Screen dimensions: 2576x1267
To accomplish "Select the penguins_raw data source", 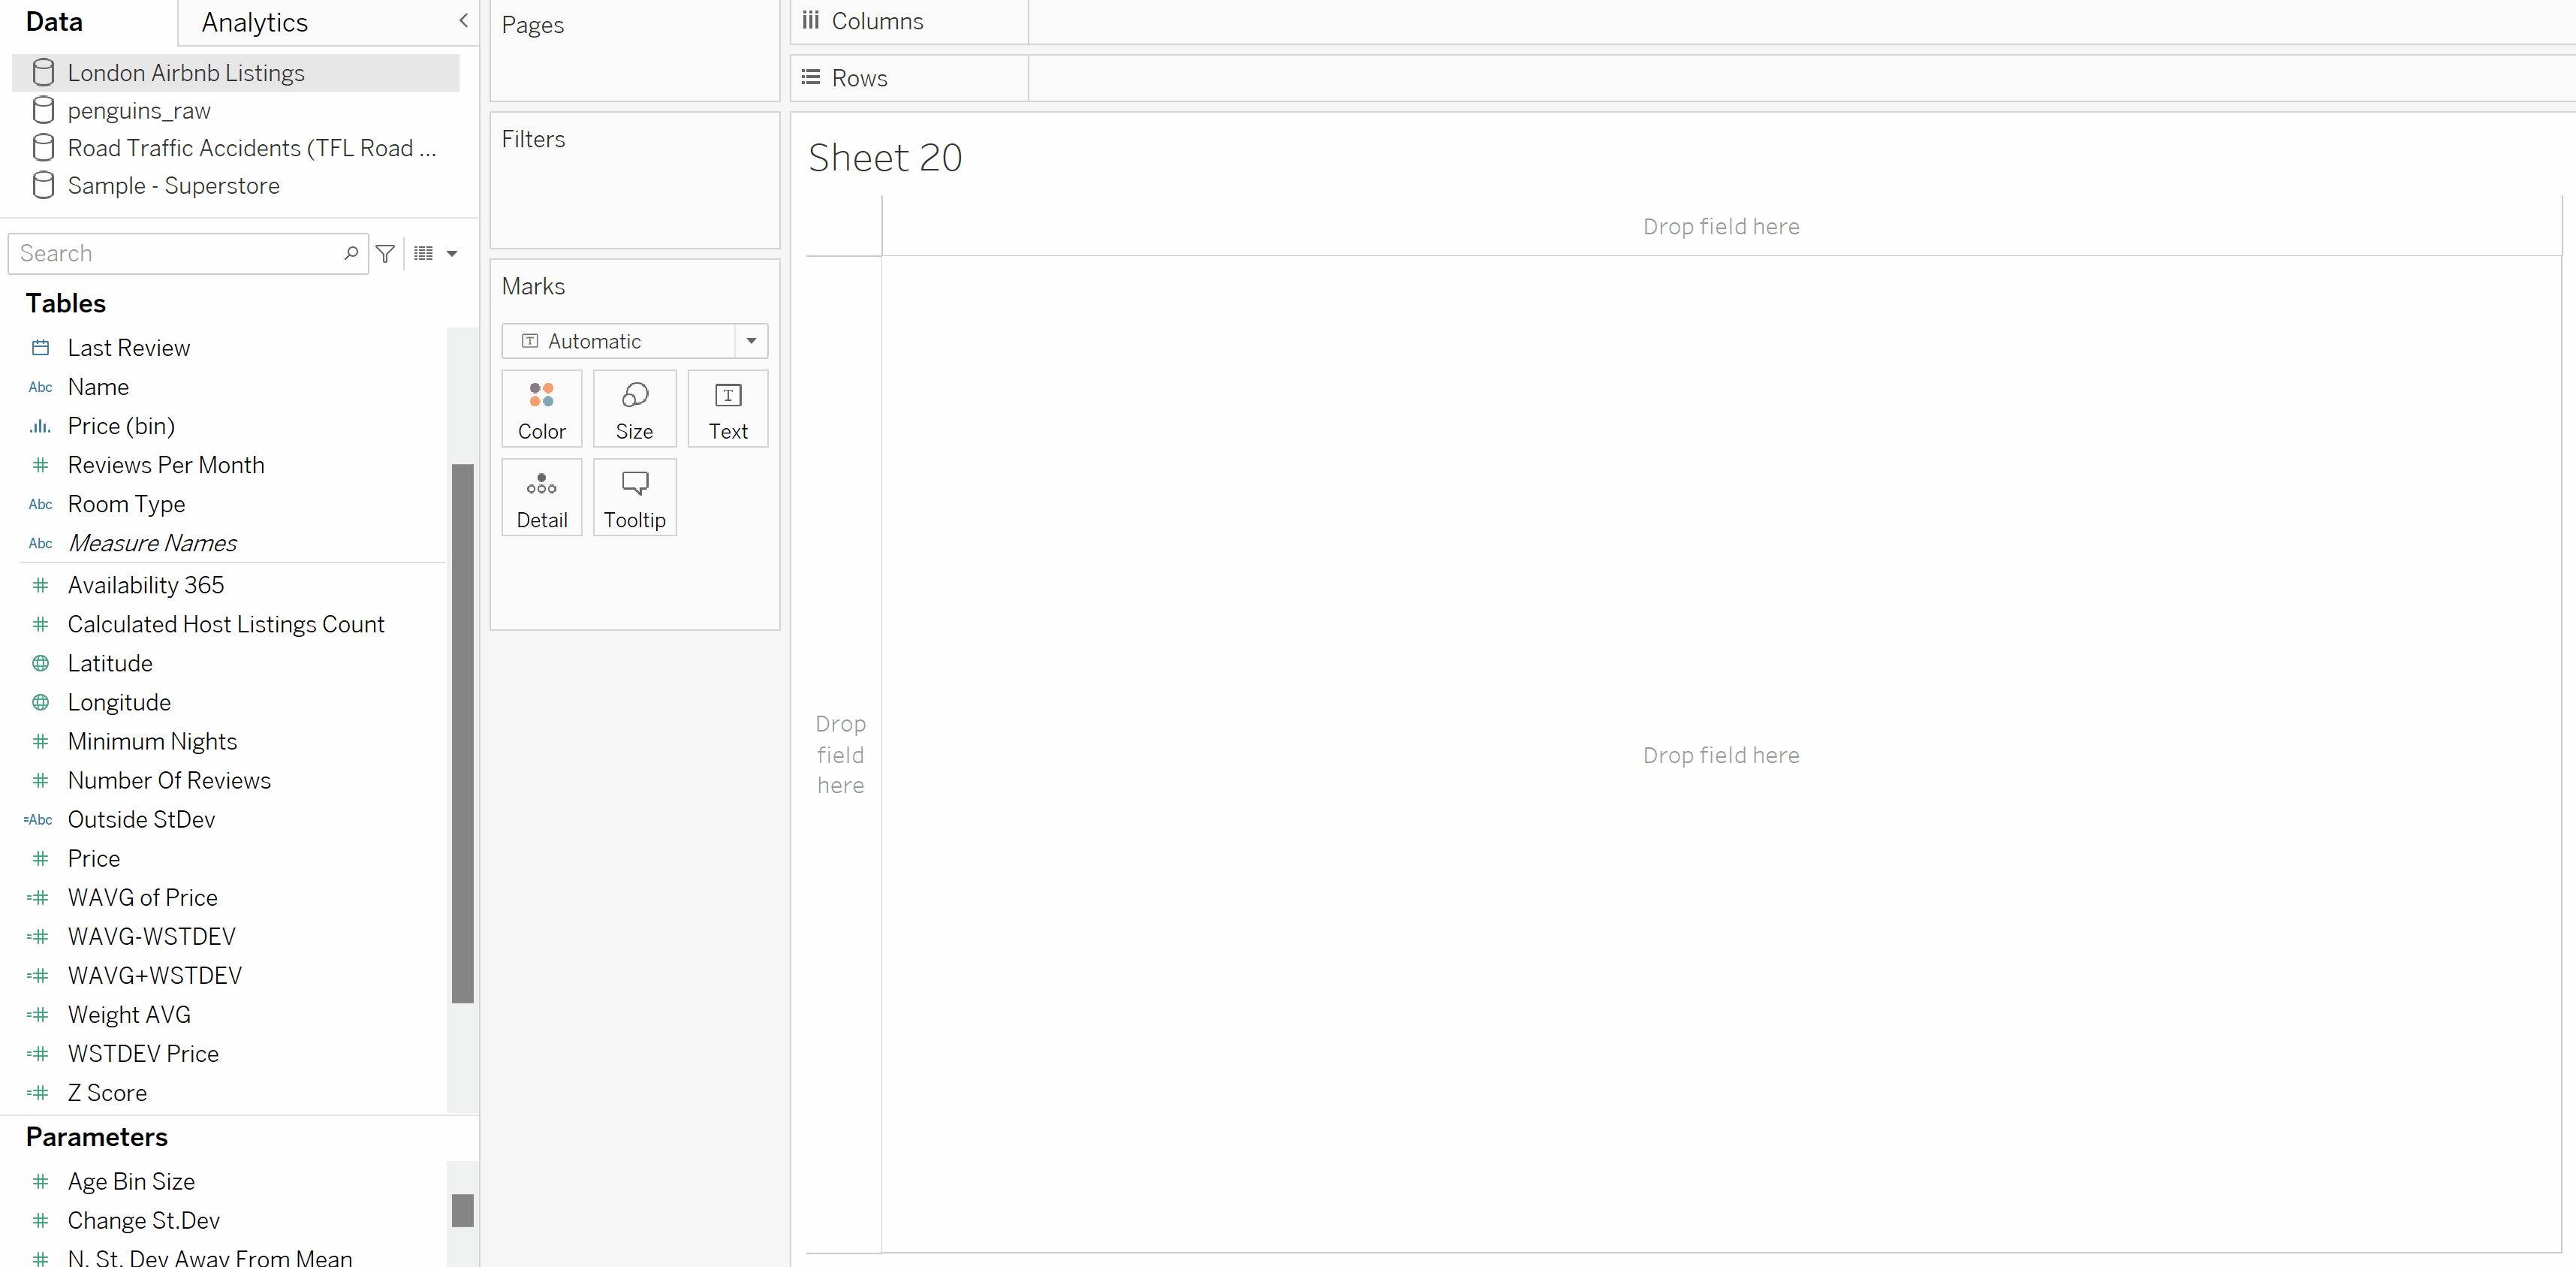I will pyautogui.click(x=138, y=111).
